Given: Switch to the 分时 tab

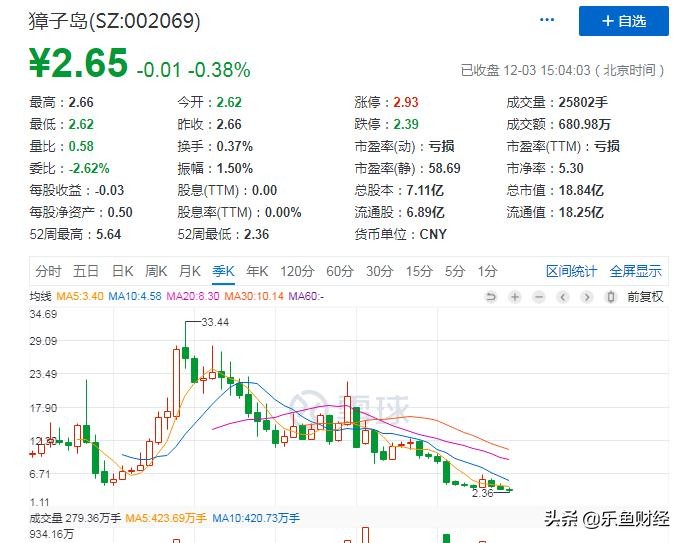Looking at the screenshot, I should [48, 271].
